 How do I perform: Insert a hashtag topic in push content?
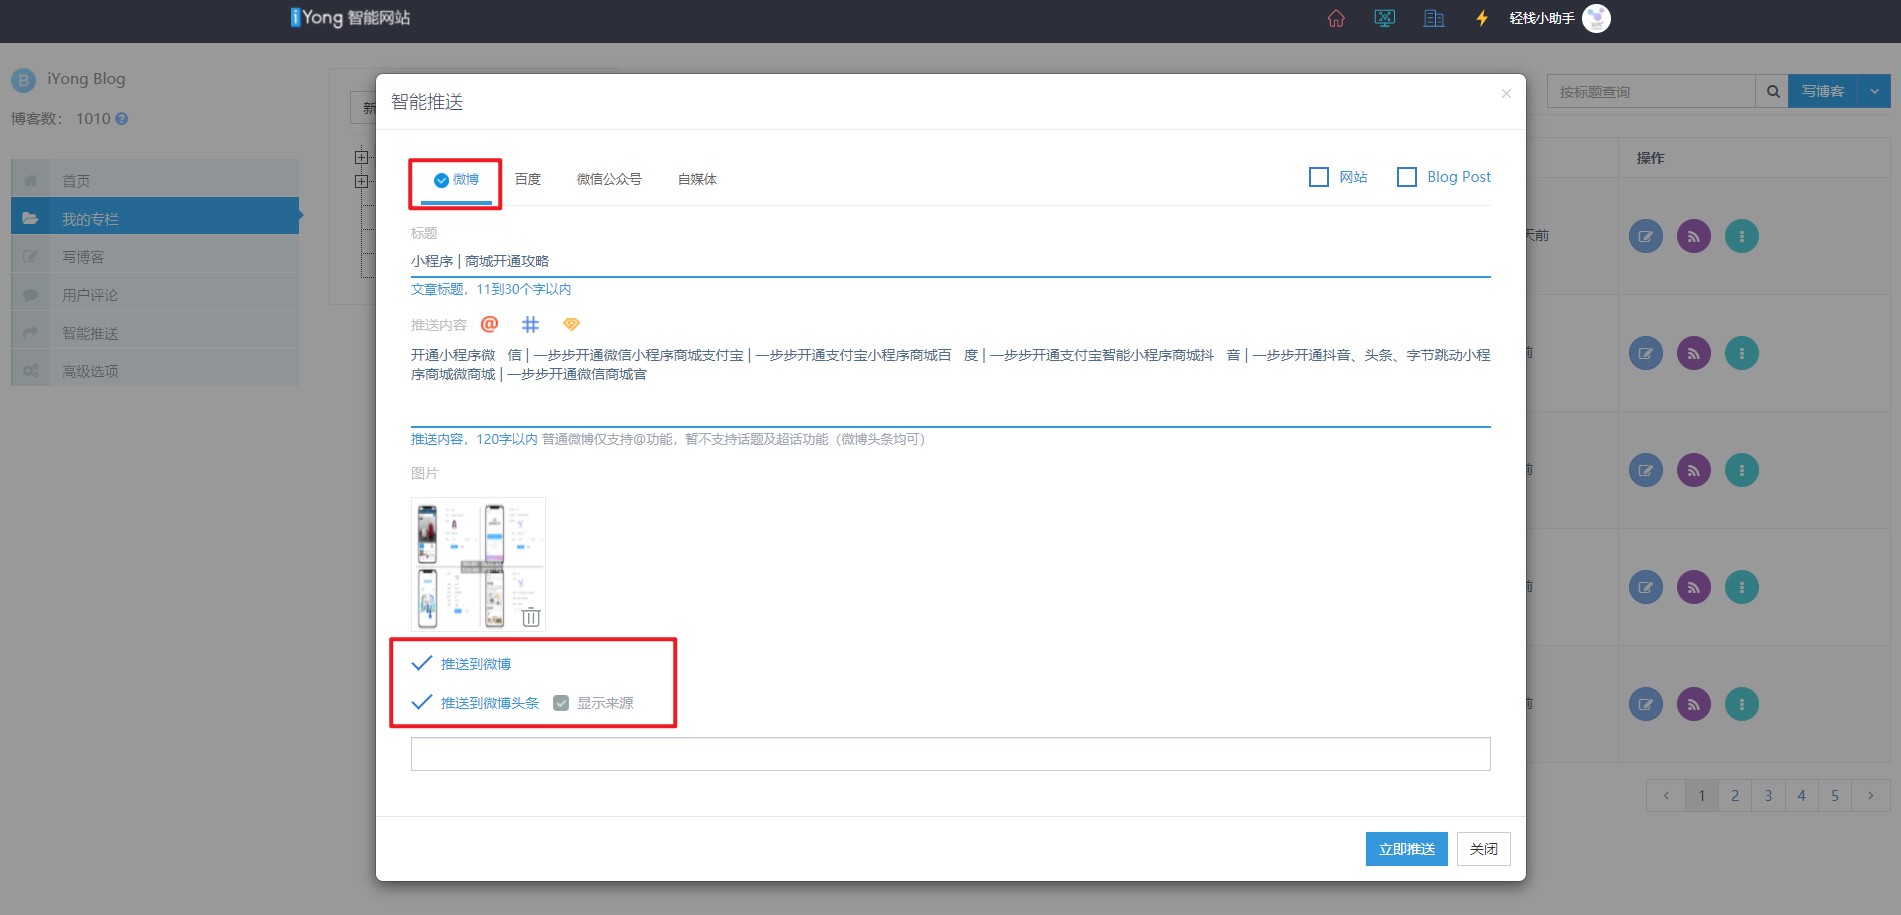530,324
